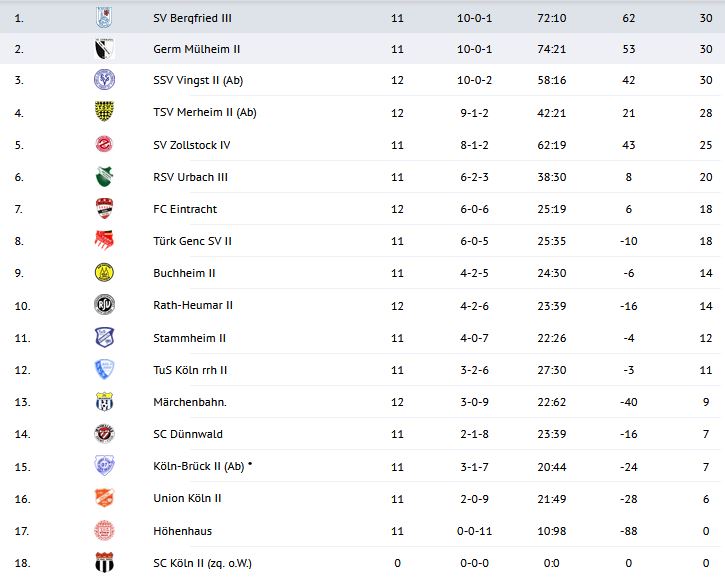This screenshot has width=725, height=577.
Task: Click the Türk Genc SV II logo
Action: pyautogui.click(x=104, y=241)
